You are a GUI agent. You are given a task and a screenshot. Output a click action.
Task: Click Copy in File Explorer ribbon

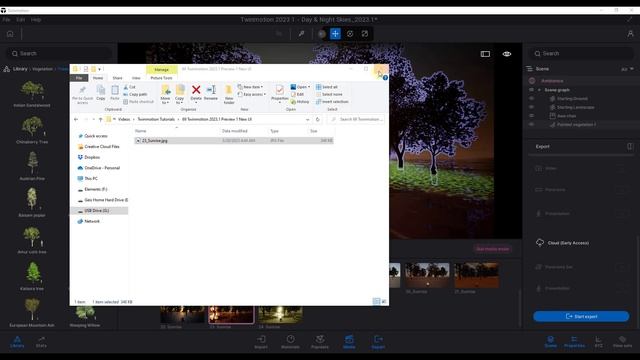(x=100, y=93)
